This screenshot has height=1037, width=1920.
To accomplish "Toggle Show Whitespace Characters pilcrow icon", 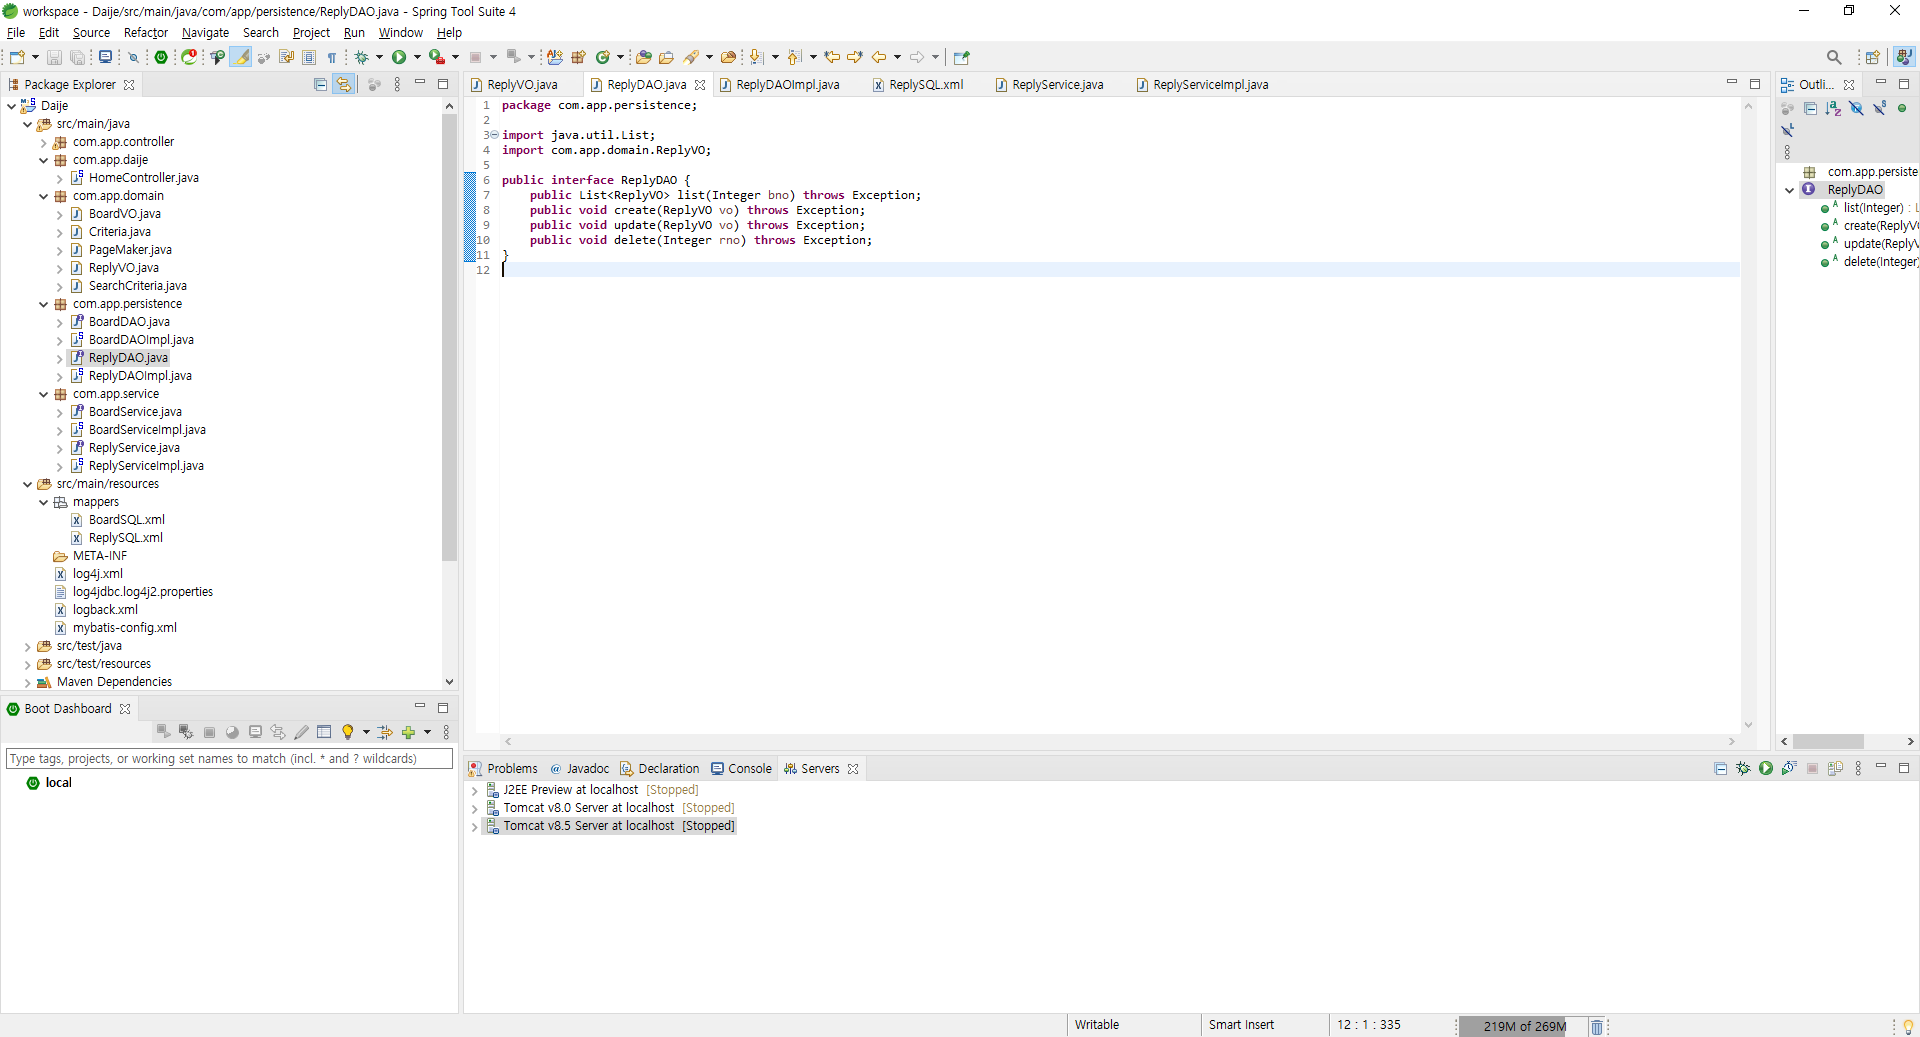I will pos(331,57).
